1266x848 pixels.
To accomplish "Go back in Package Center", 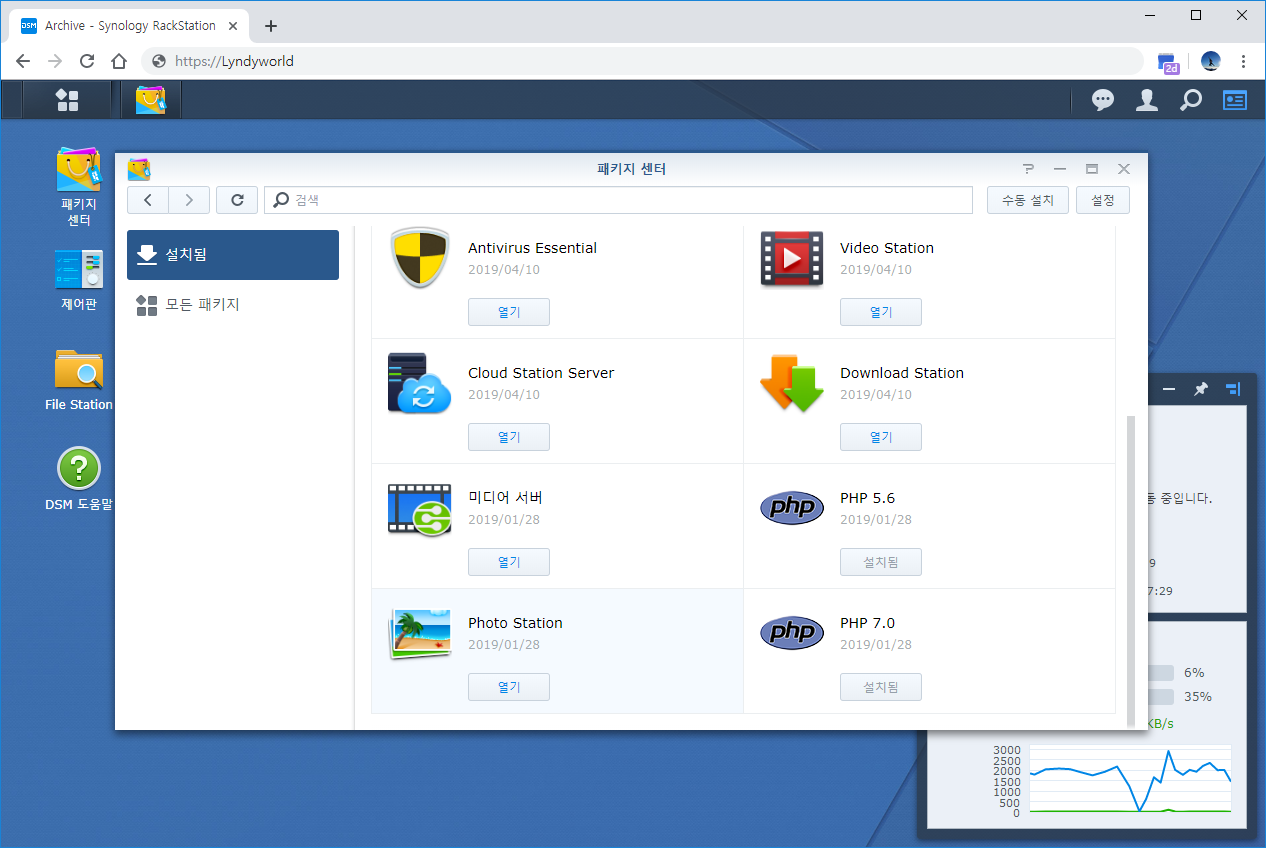I will pyautogui.click(x=148, y=200).
